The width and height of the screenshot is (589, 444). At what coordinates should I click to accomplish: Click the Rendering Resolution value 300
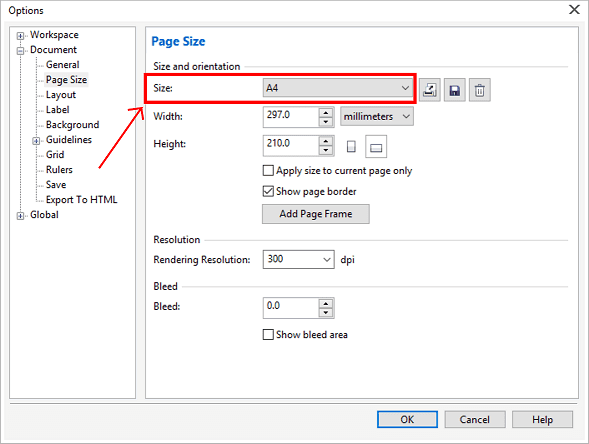[x=292, y=260]
